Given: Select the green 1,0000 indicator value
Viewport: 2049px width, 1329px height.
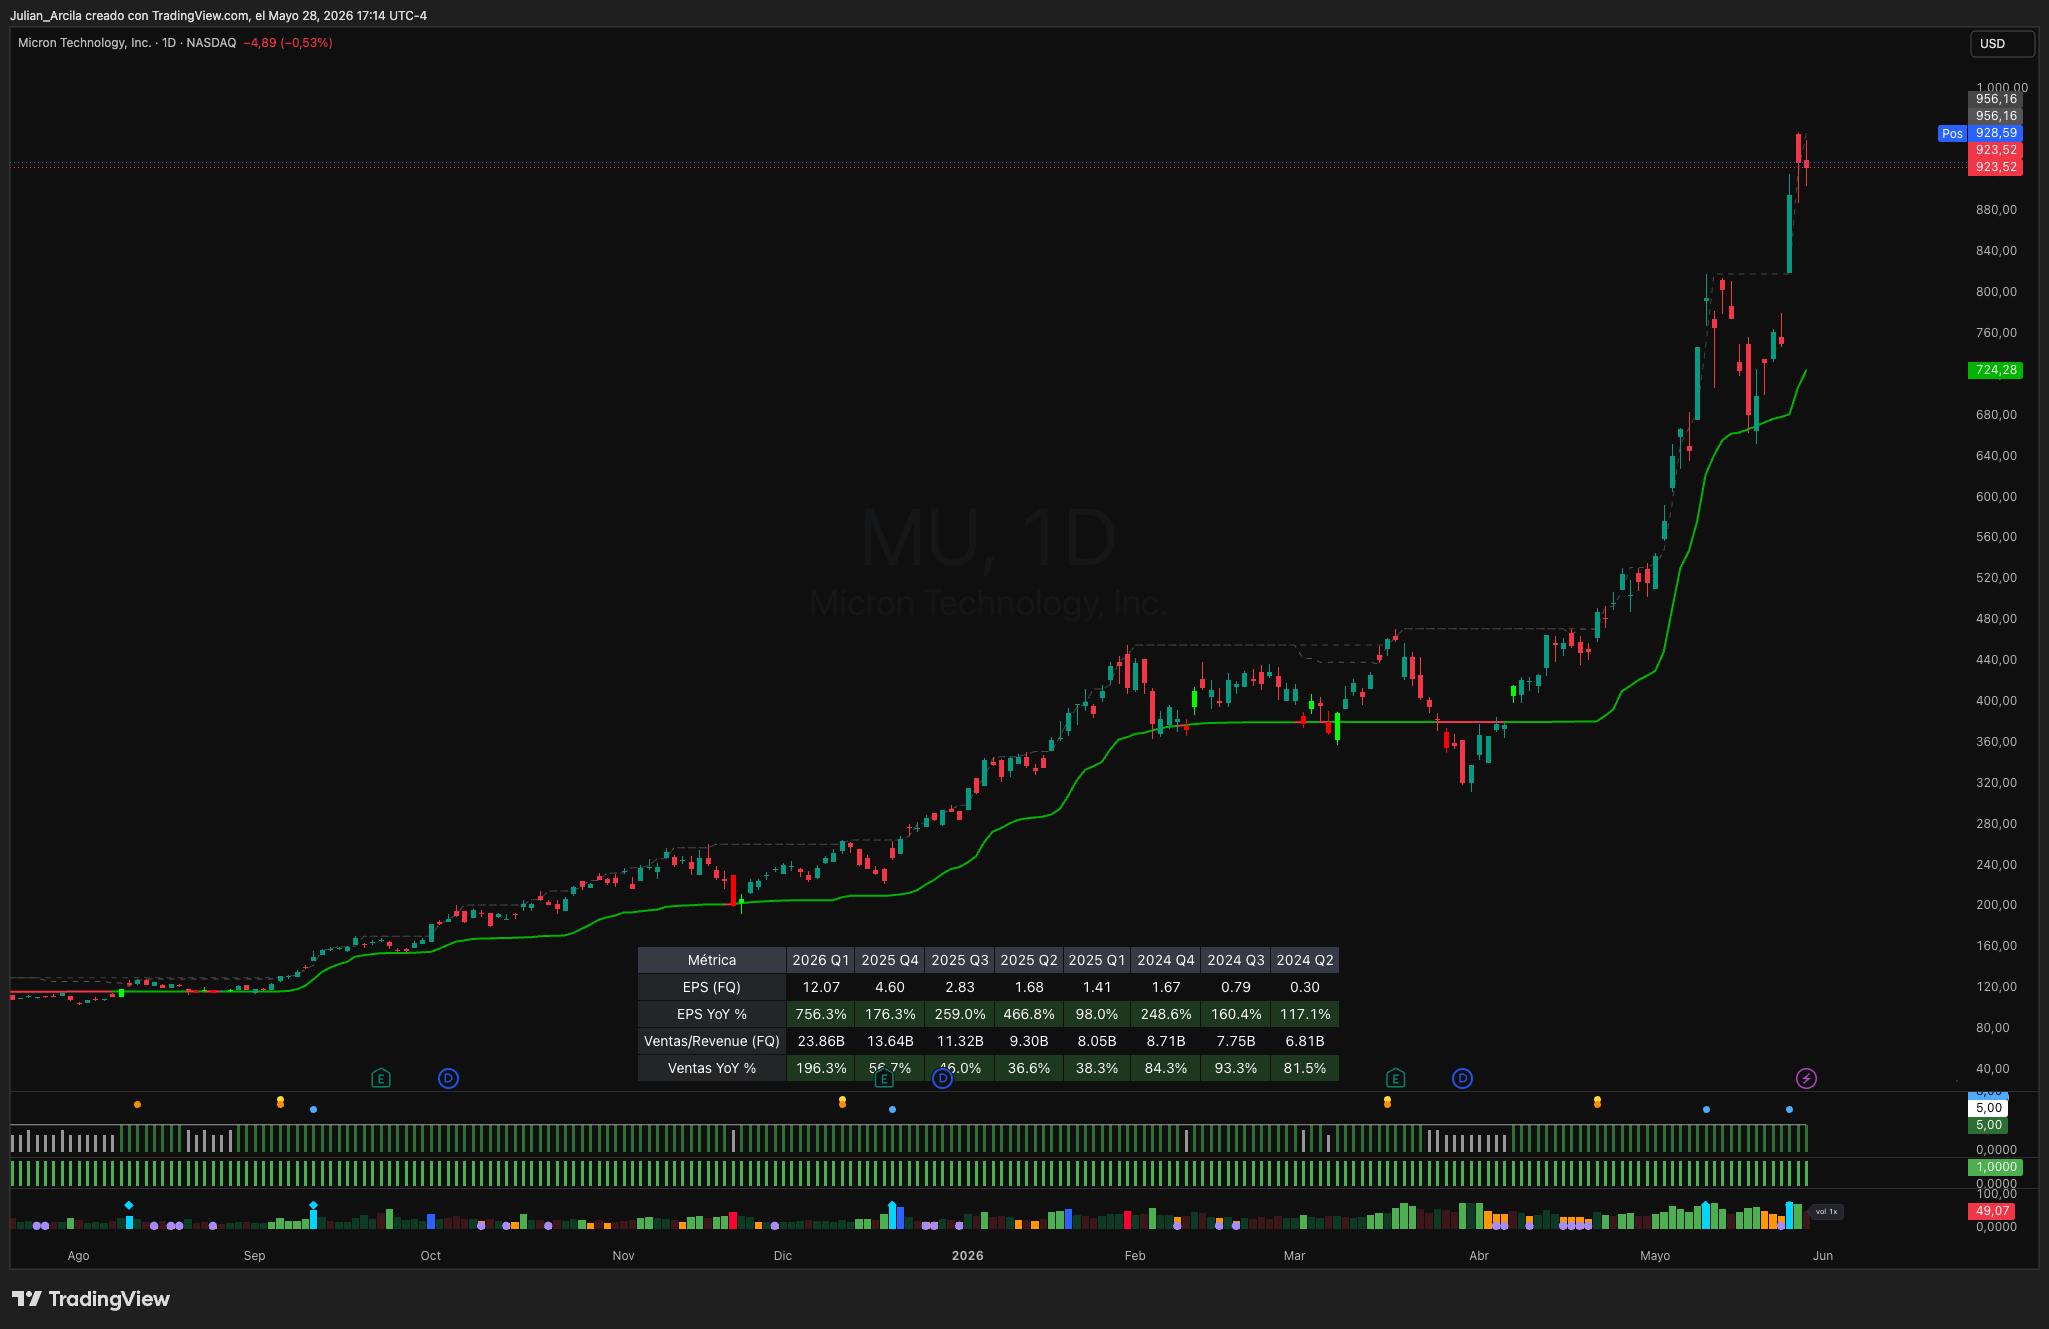Looking at the screenshot, I should [x=1996, y=1167].
